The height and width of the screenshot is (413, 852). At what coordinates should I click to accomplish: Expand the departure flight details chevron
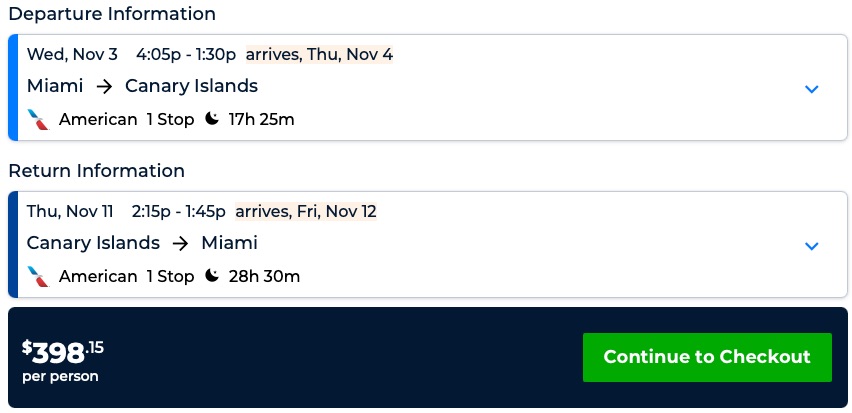click(811, 89)
